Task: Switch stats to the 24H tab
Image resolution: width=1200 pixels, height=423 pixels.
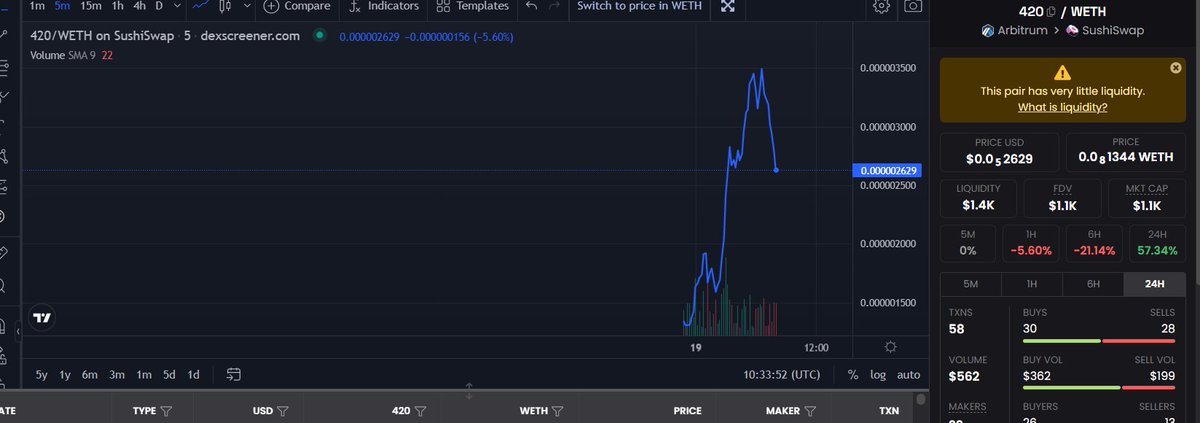Action: 1154,284
